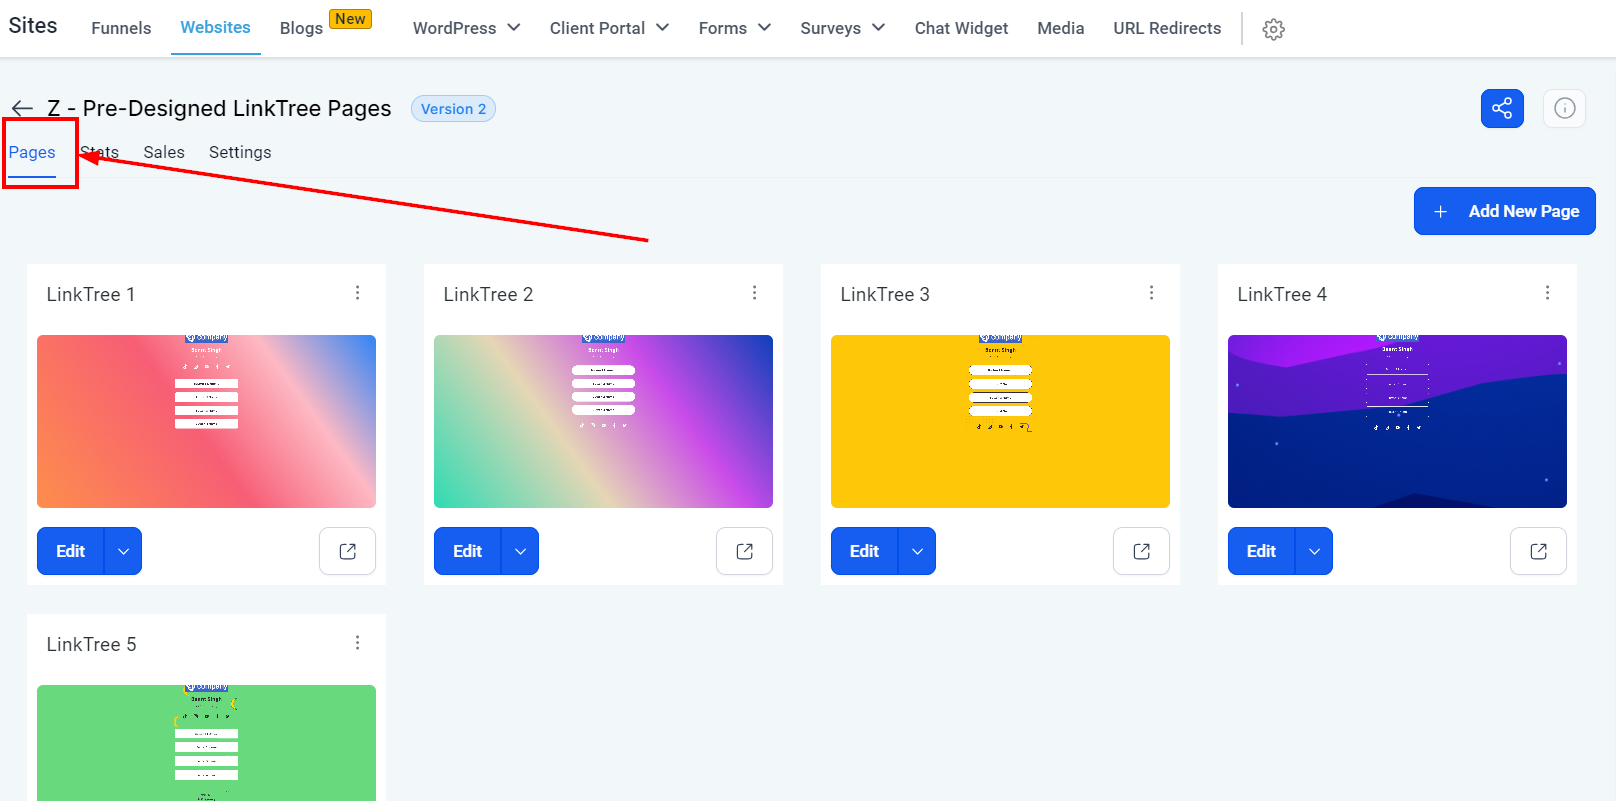The height and width of the screenshot is (801, 1616).
Task: Expand the Edit dropdown arrow for LinkTree 1
Action: [x=123, y=551]
